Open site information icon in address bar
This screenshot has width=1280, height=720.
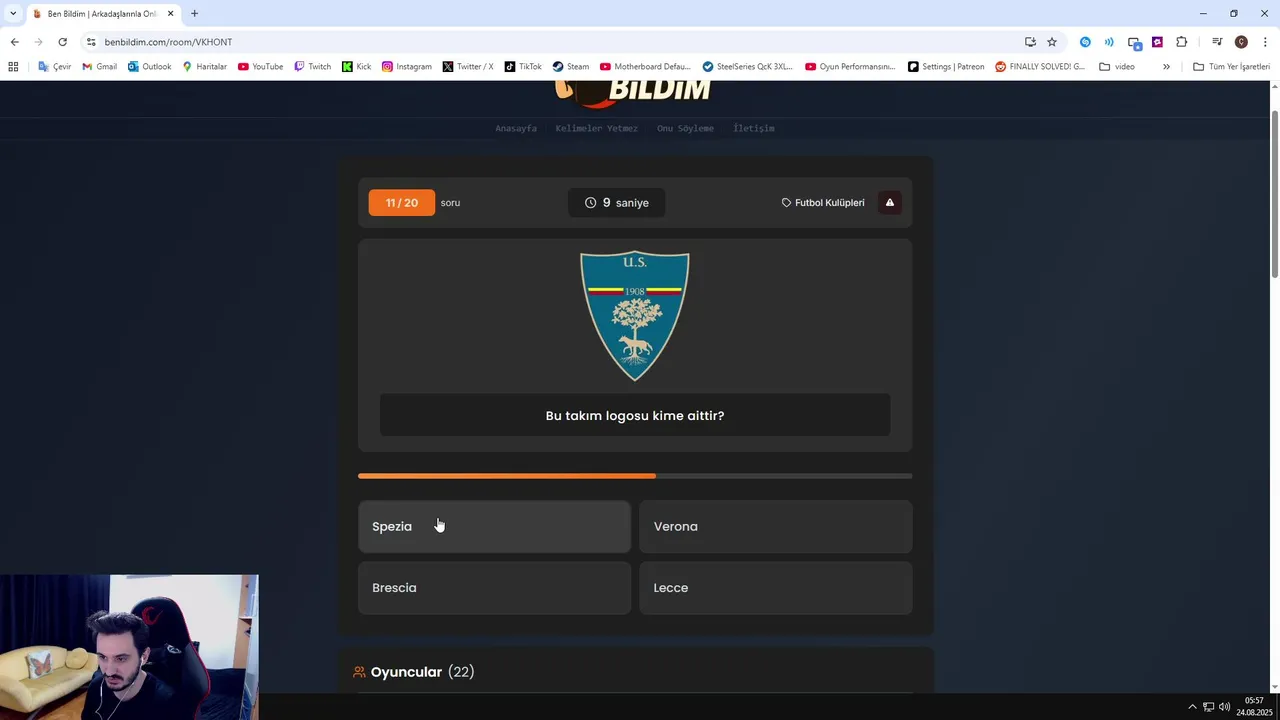91,42
